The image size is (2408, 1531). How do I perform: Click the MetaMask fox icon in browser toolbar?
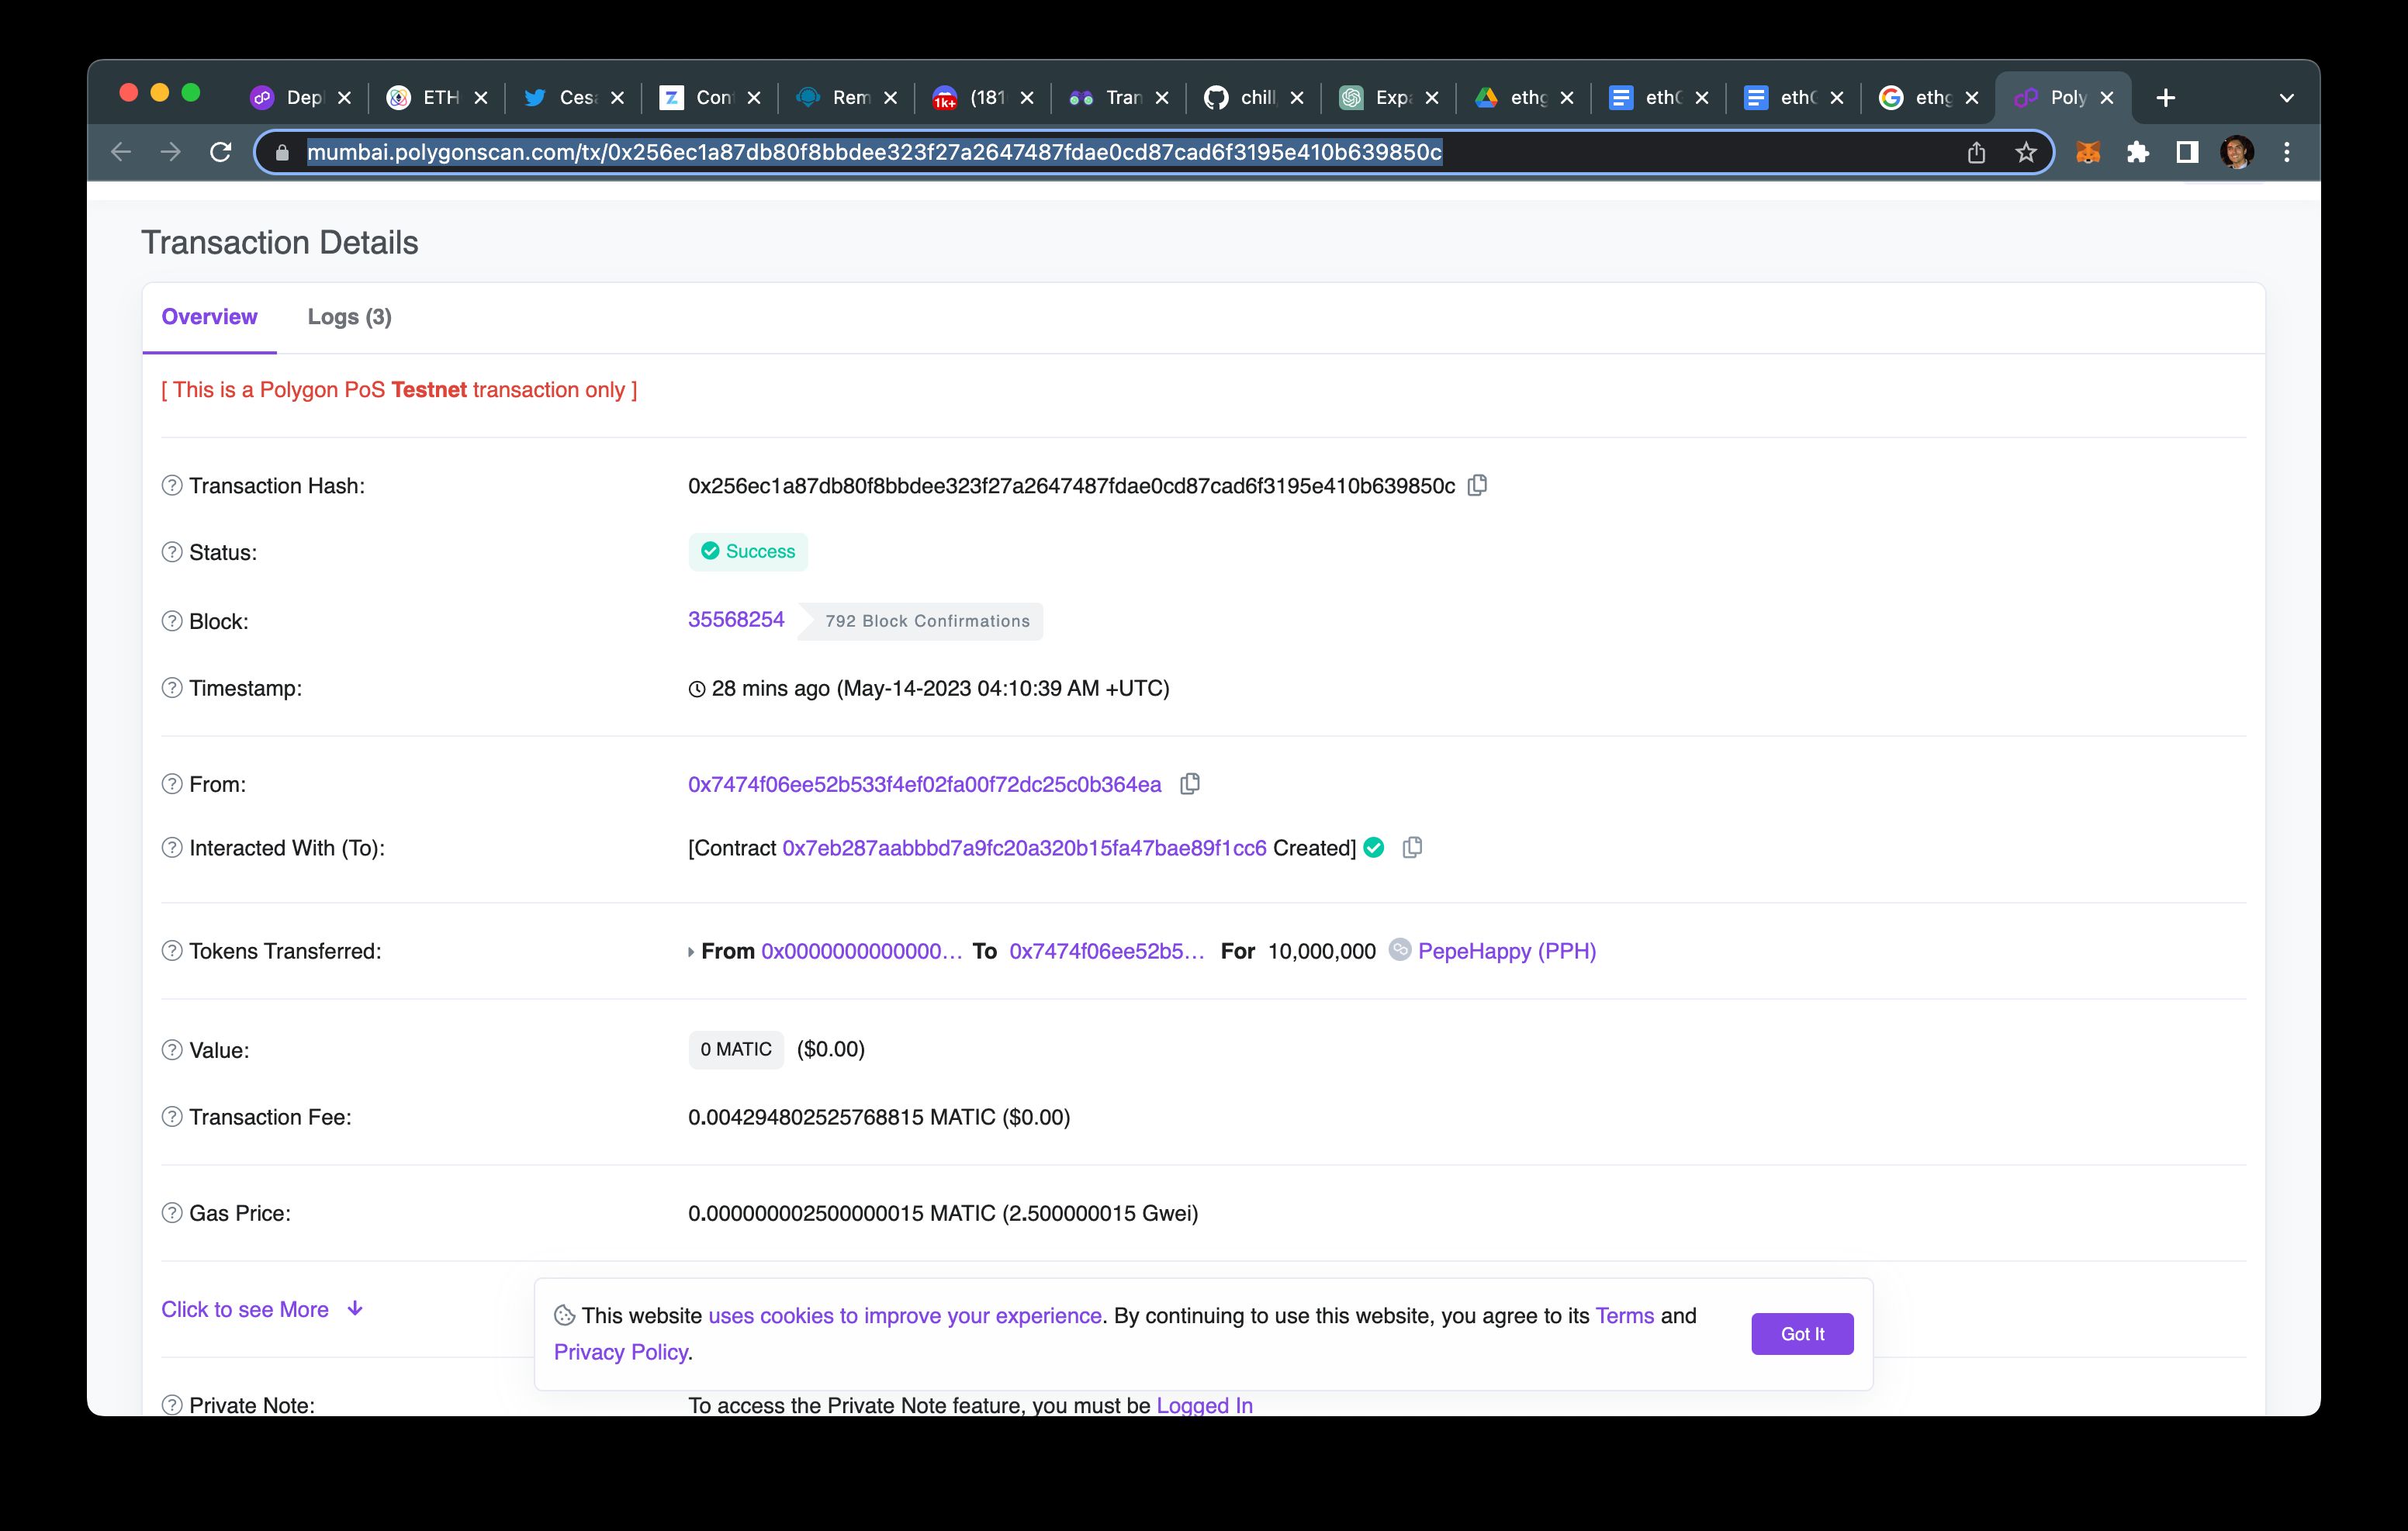[x=2091, y=153]
